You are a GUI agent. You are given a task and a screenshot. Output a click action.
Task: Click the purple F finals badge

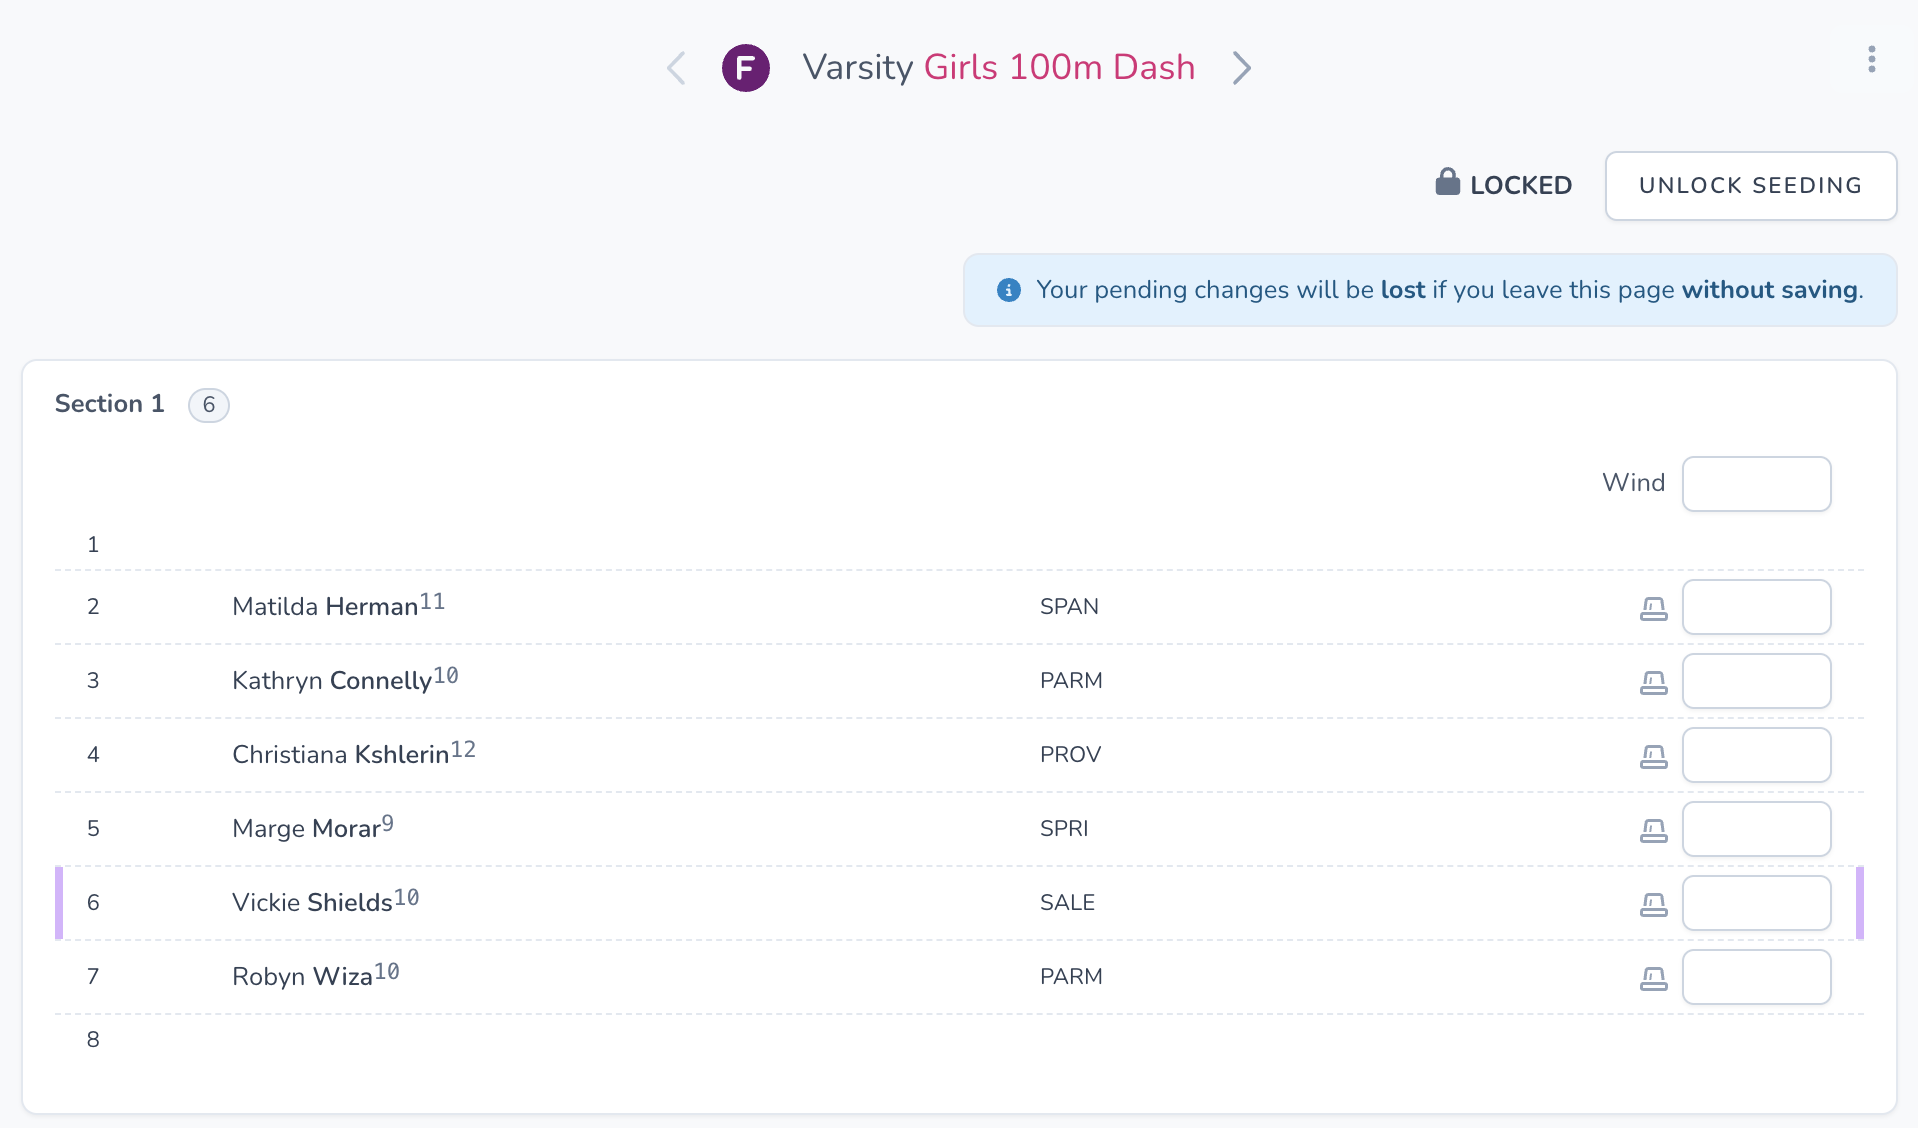(x=745, y=68)
